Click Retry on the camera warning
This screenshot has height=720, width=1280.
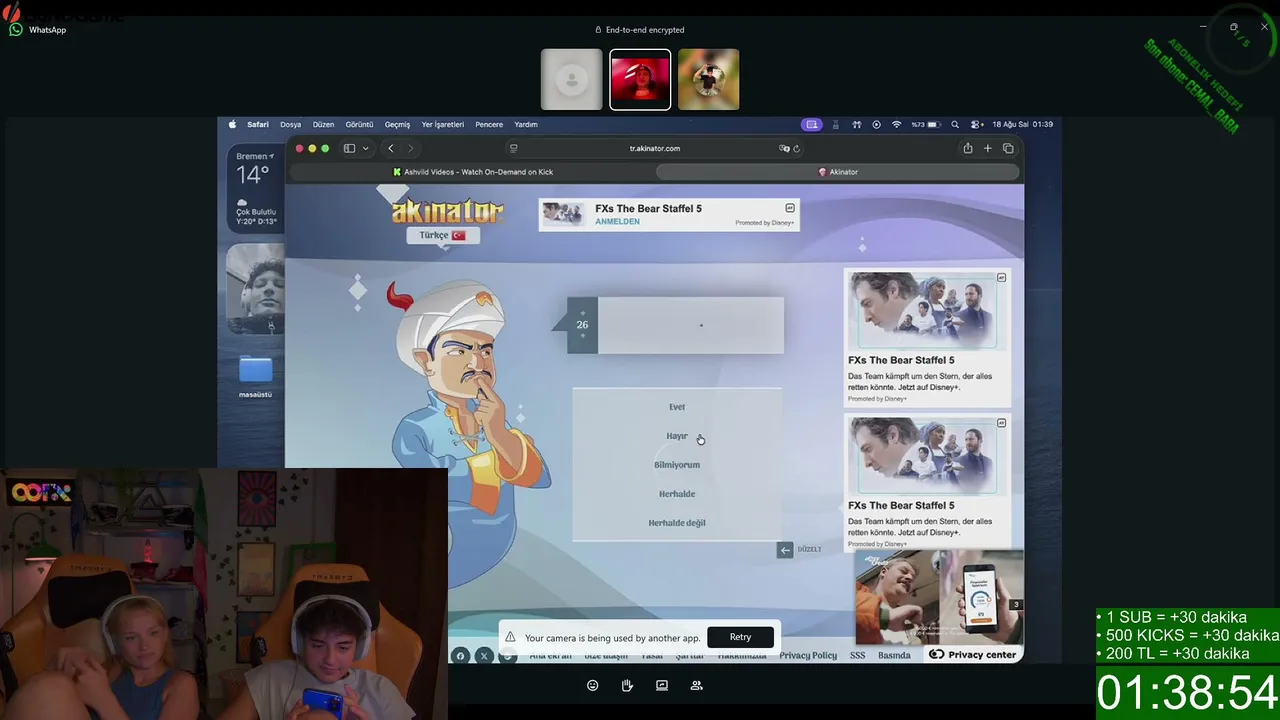pos(740,637)
